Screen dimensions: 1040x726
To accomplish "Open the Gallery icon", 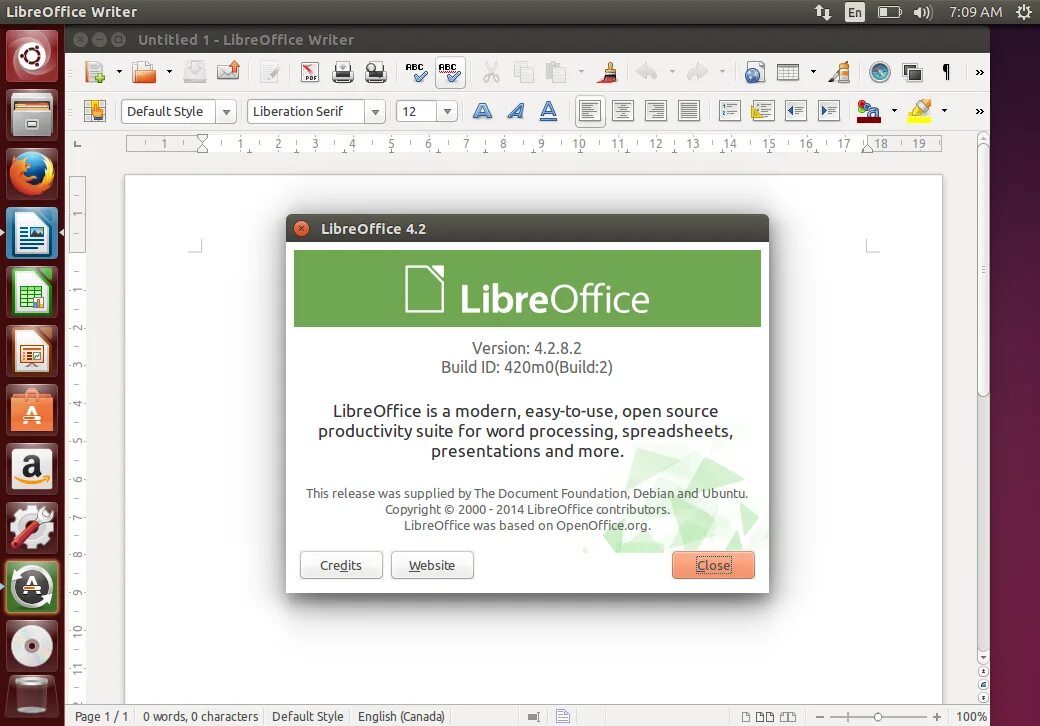I will [x=913, y=73].
